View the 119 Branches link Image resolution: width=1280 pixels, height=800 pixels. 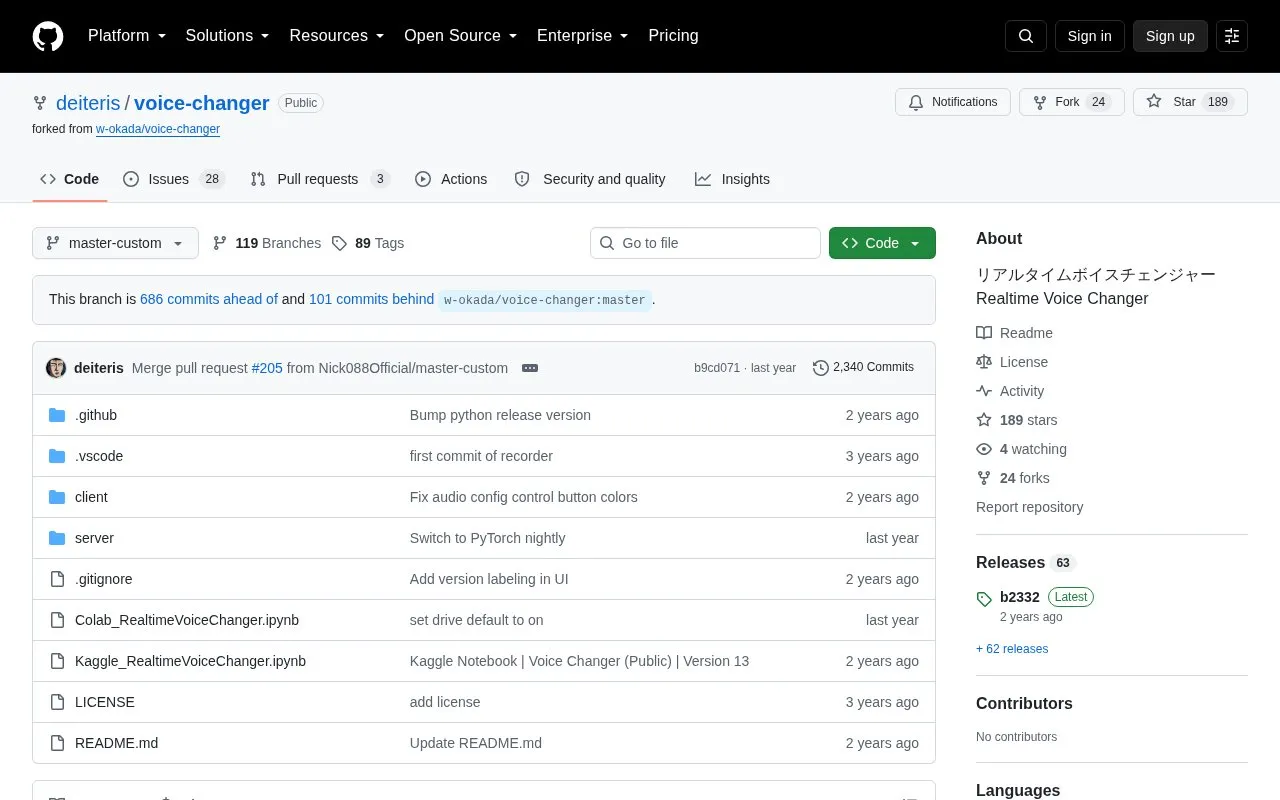tap(267, 243)
